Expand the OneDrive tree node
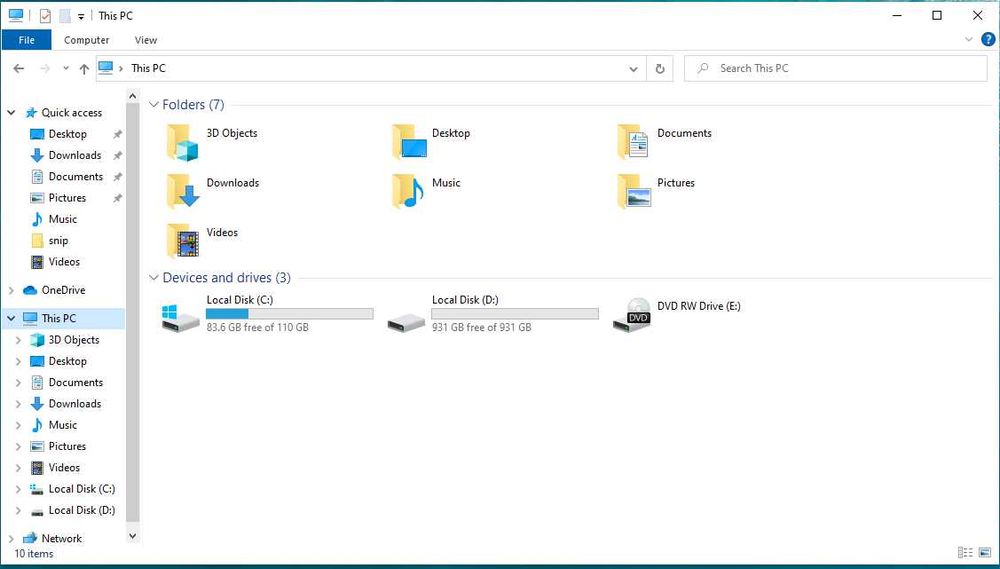Screen dimensions: 1000x569 [x=11, y=290]
